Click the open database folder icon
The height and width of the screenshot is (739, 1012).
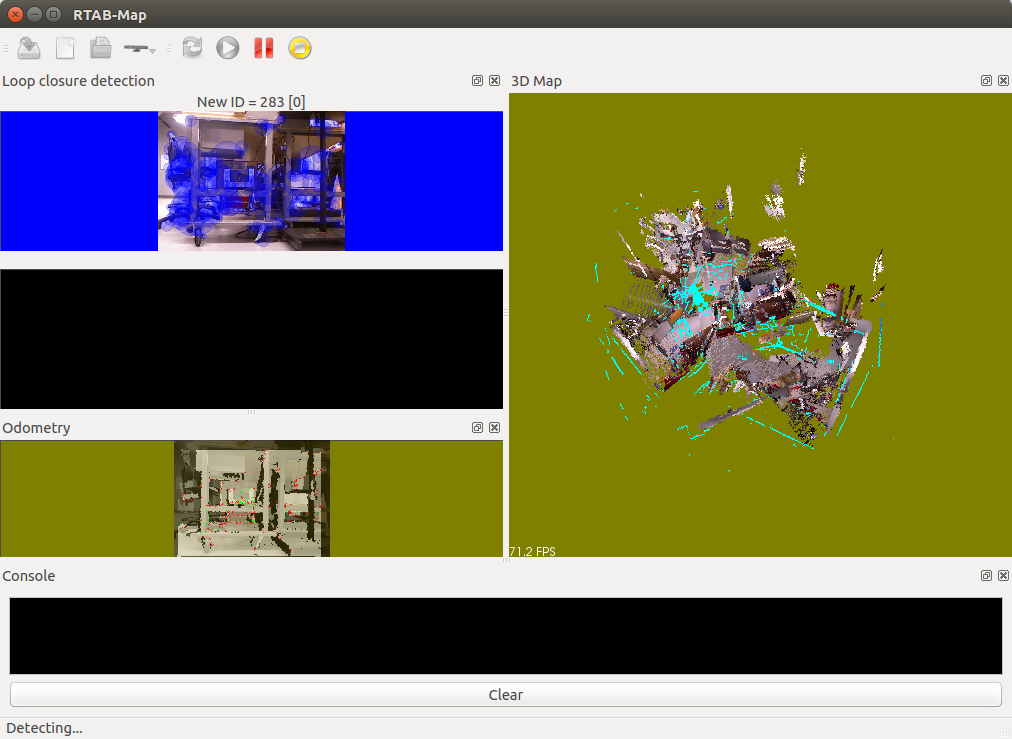[100, 47]
